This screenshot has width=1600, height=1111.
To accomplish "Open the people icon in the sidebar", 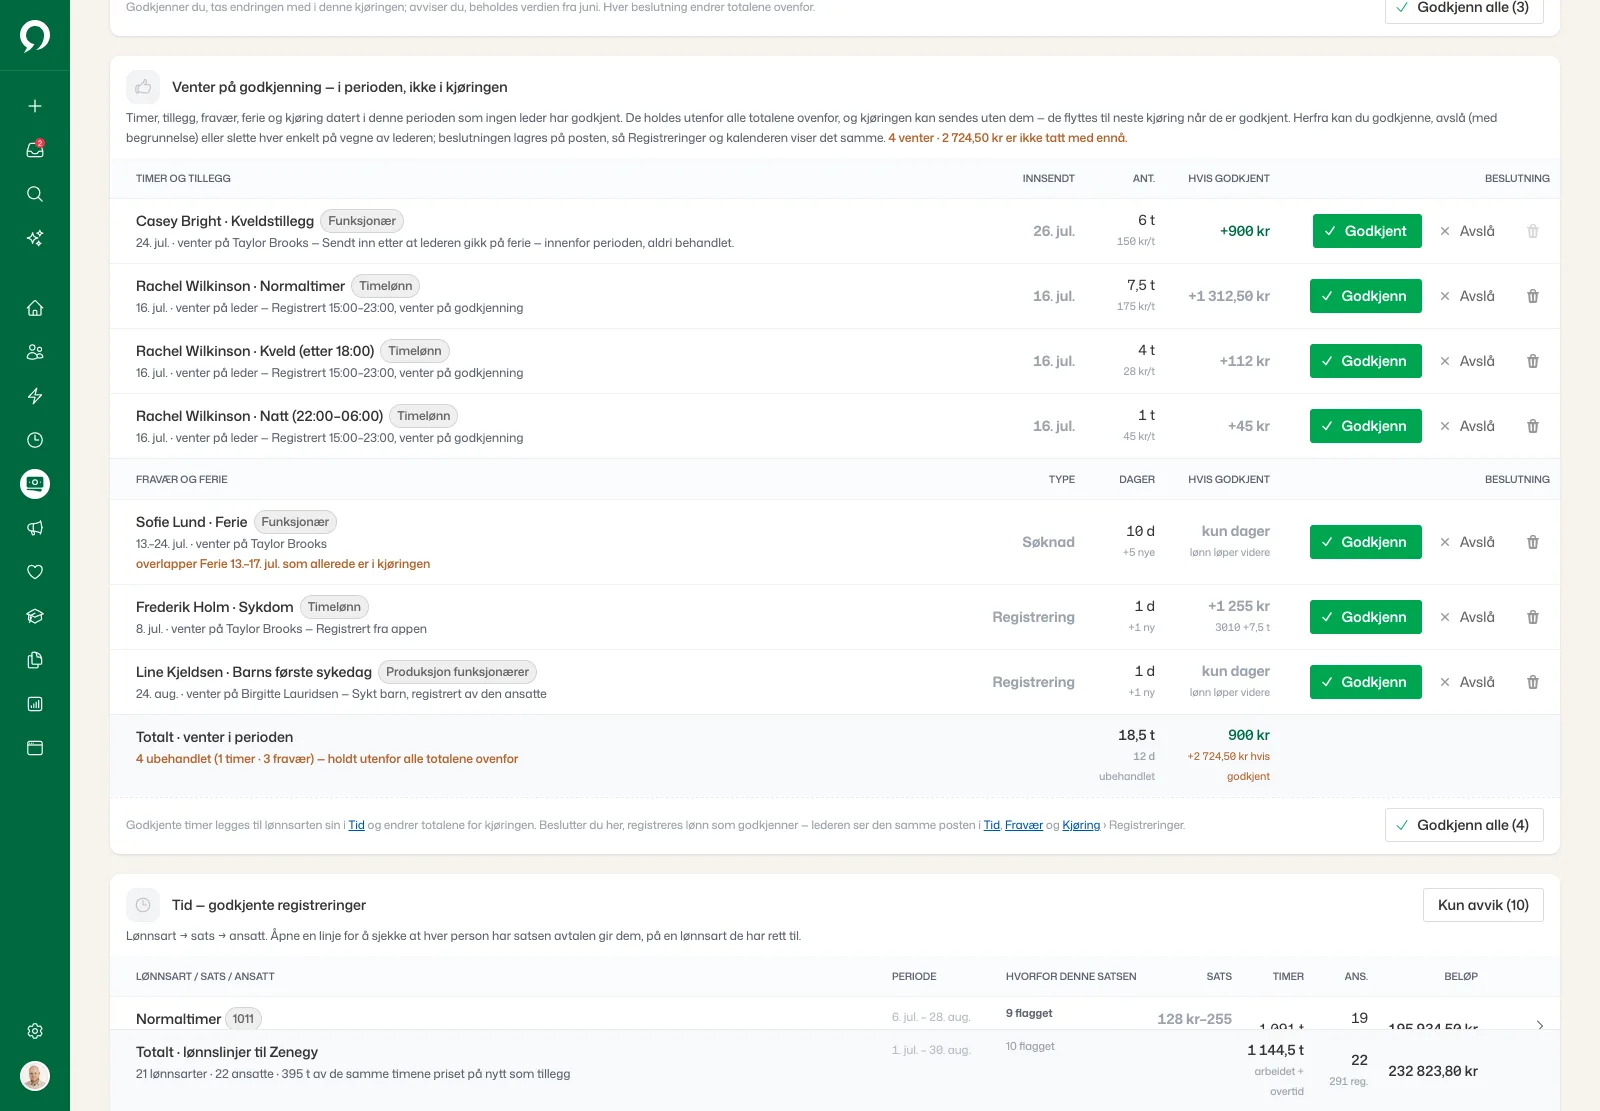I will click(x=35, y=352).
